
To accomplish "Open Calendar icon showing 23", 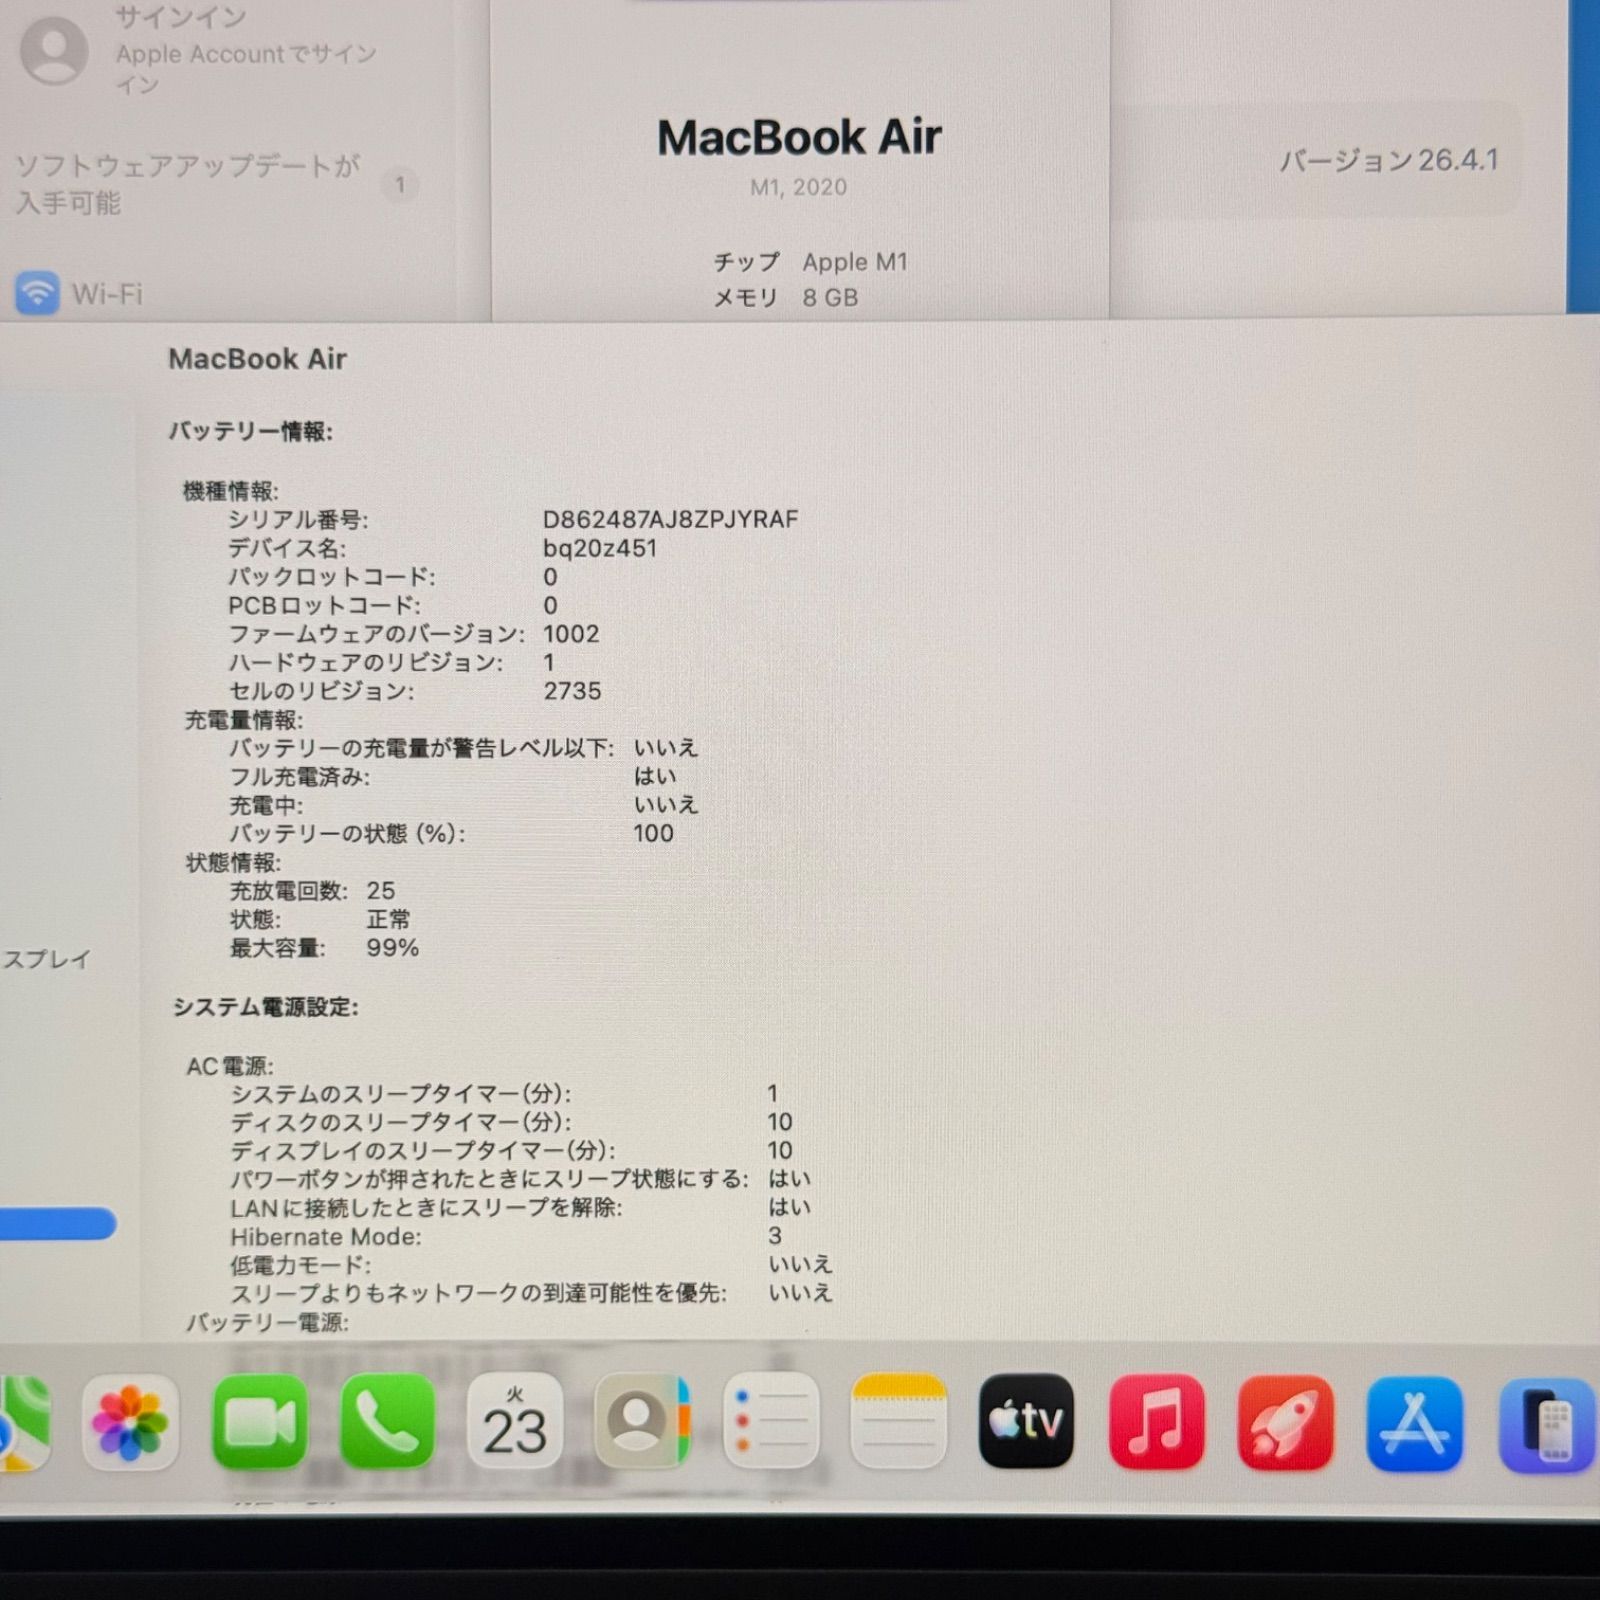I will (515, 1421).
